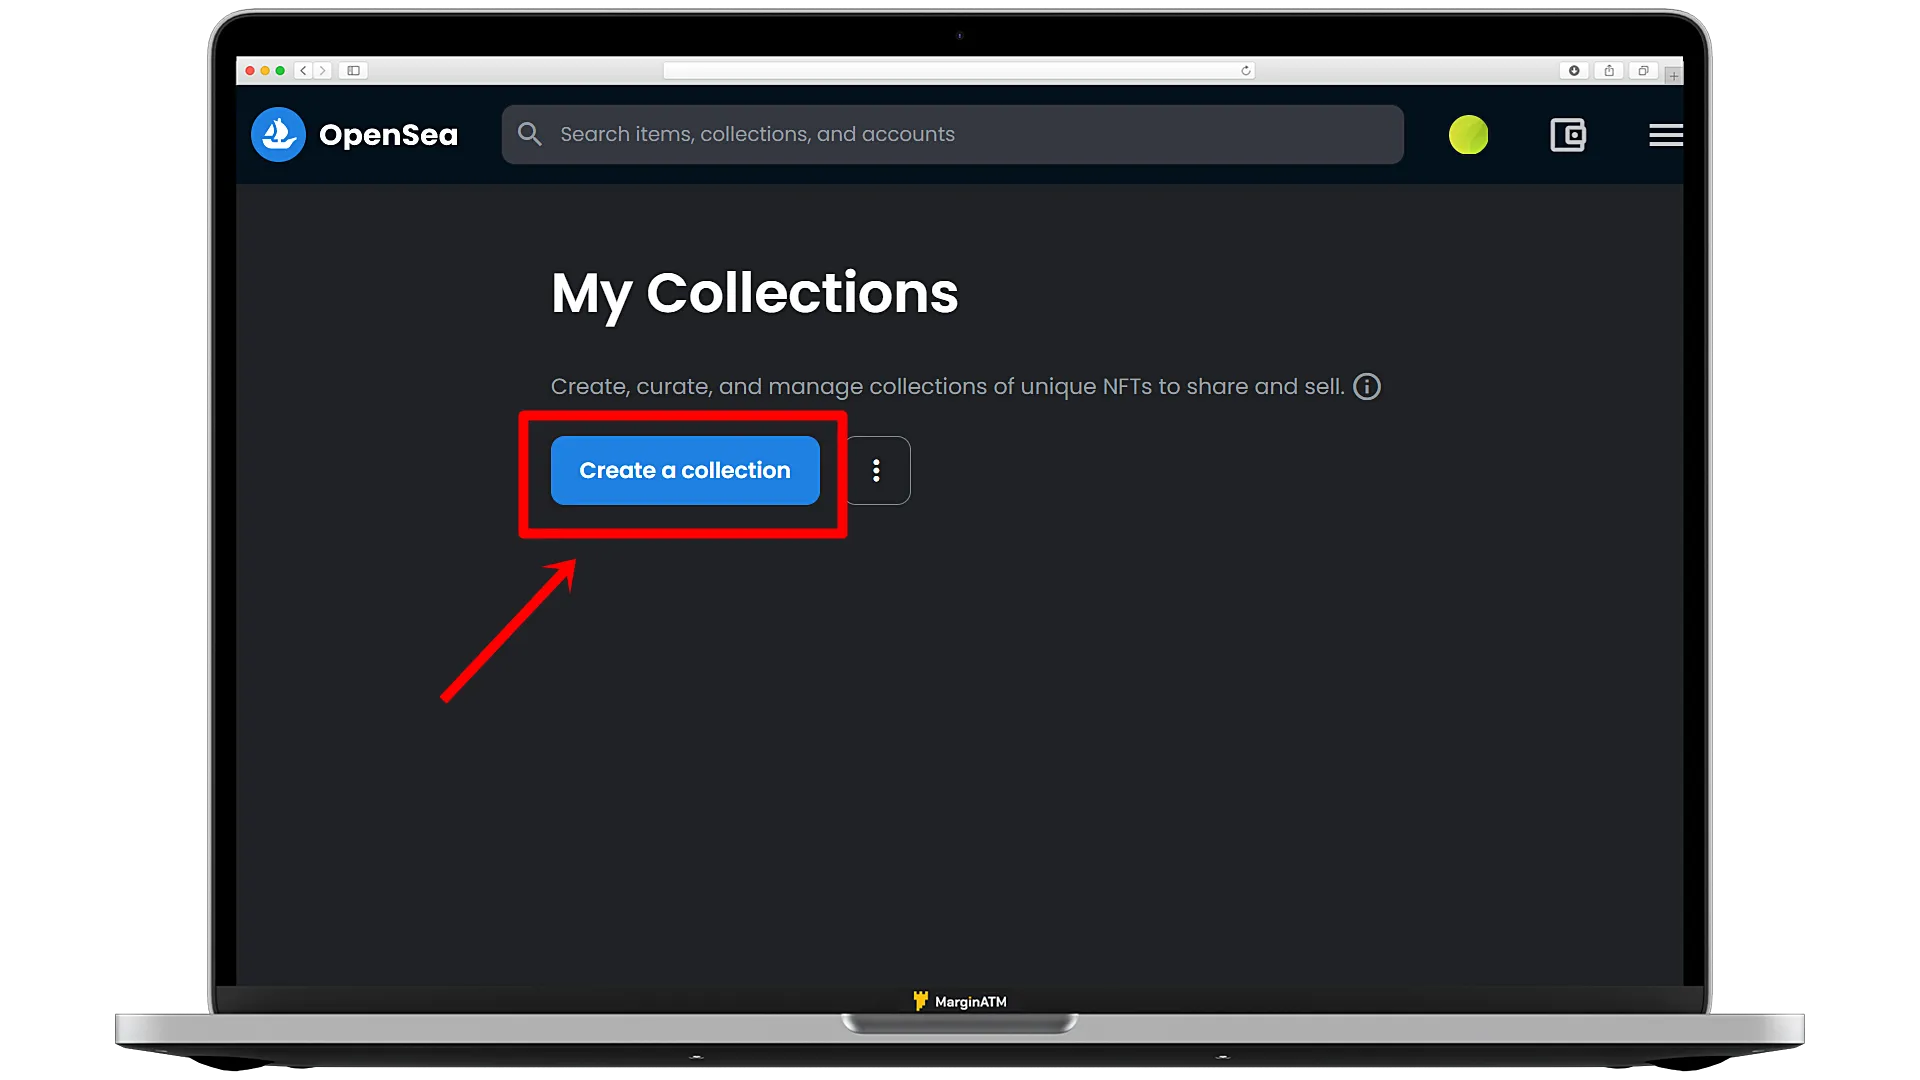The width and height of the screenshot is (1920, 1080).
Task: Toggle the collection visibility setting
Action: coord(876,471)
